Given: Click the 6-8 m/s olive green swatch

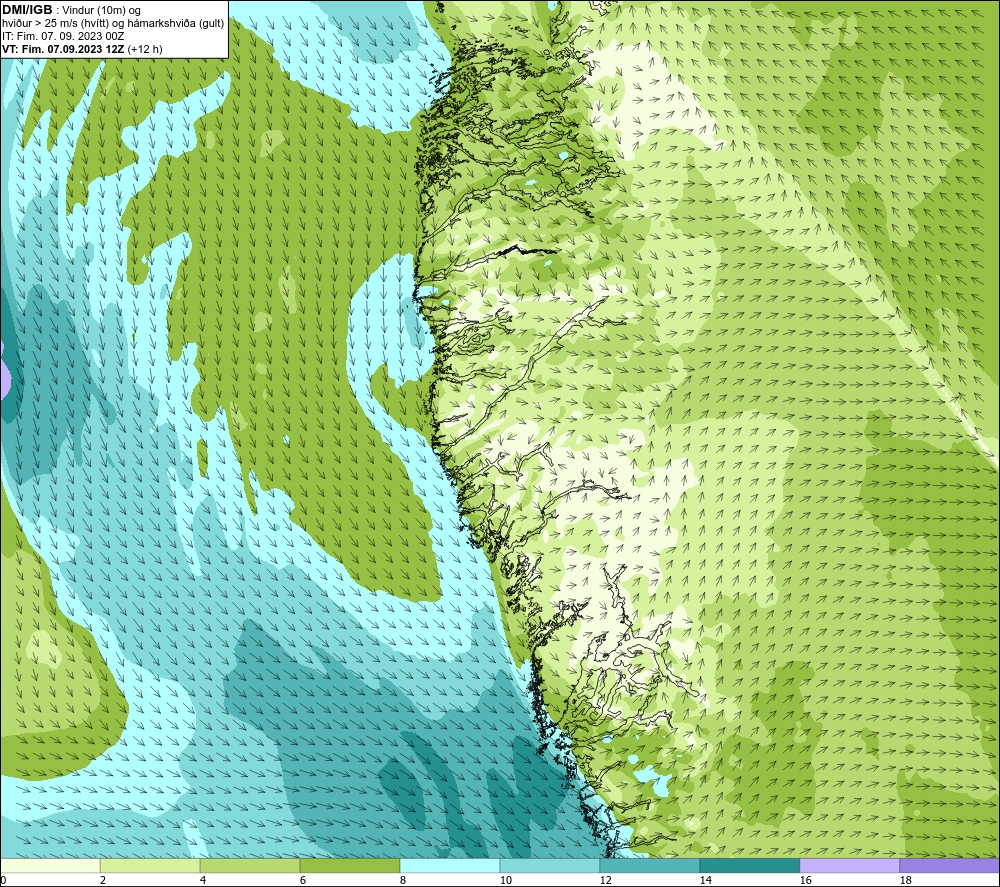Looking at the screenshot, I should [349, 866].
